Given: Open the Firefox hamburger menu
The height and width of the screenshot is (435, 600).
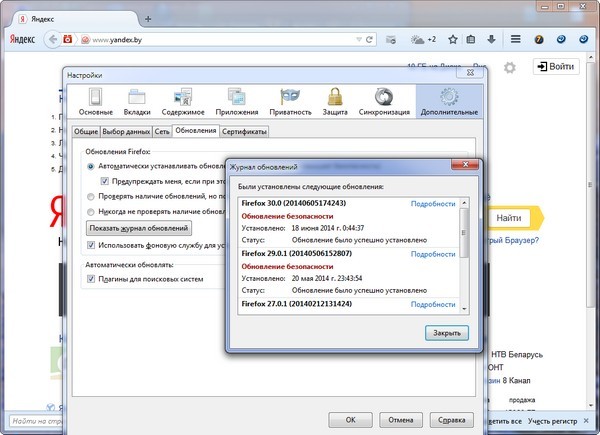Looking at the screenshot, I should coord(515,39).
